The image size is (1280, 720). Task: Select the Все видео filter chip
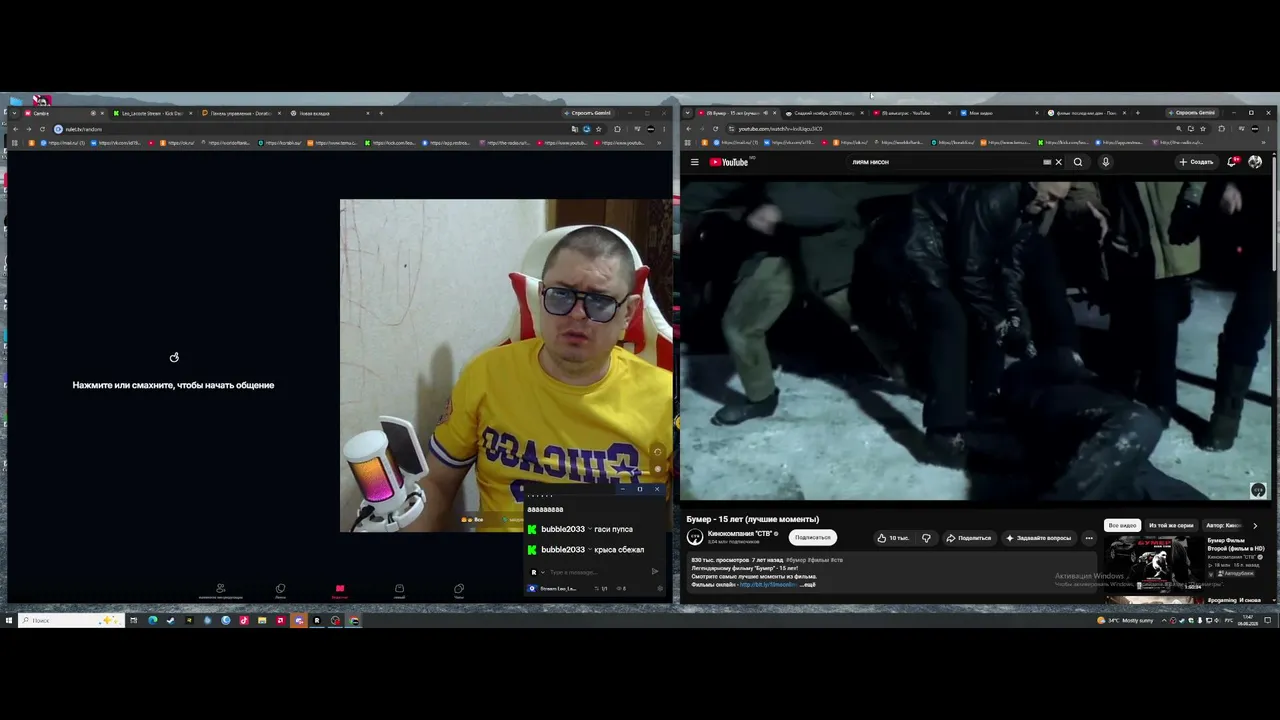tap(1122, 525)
